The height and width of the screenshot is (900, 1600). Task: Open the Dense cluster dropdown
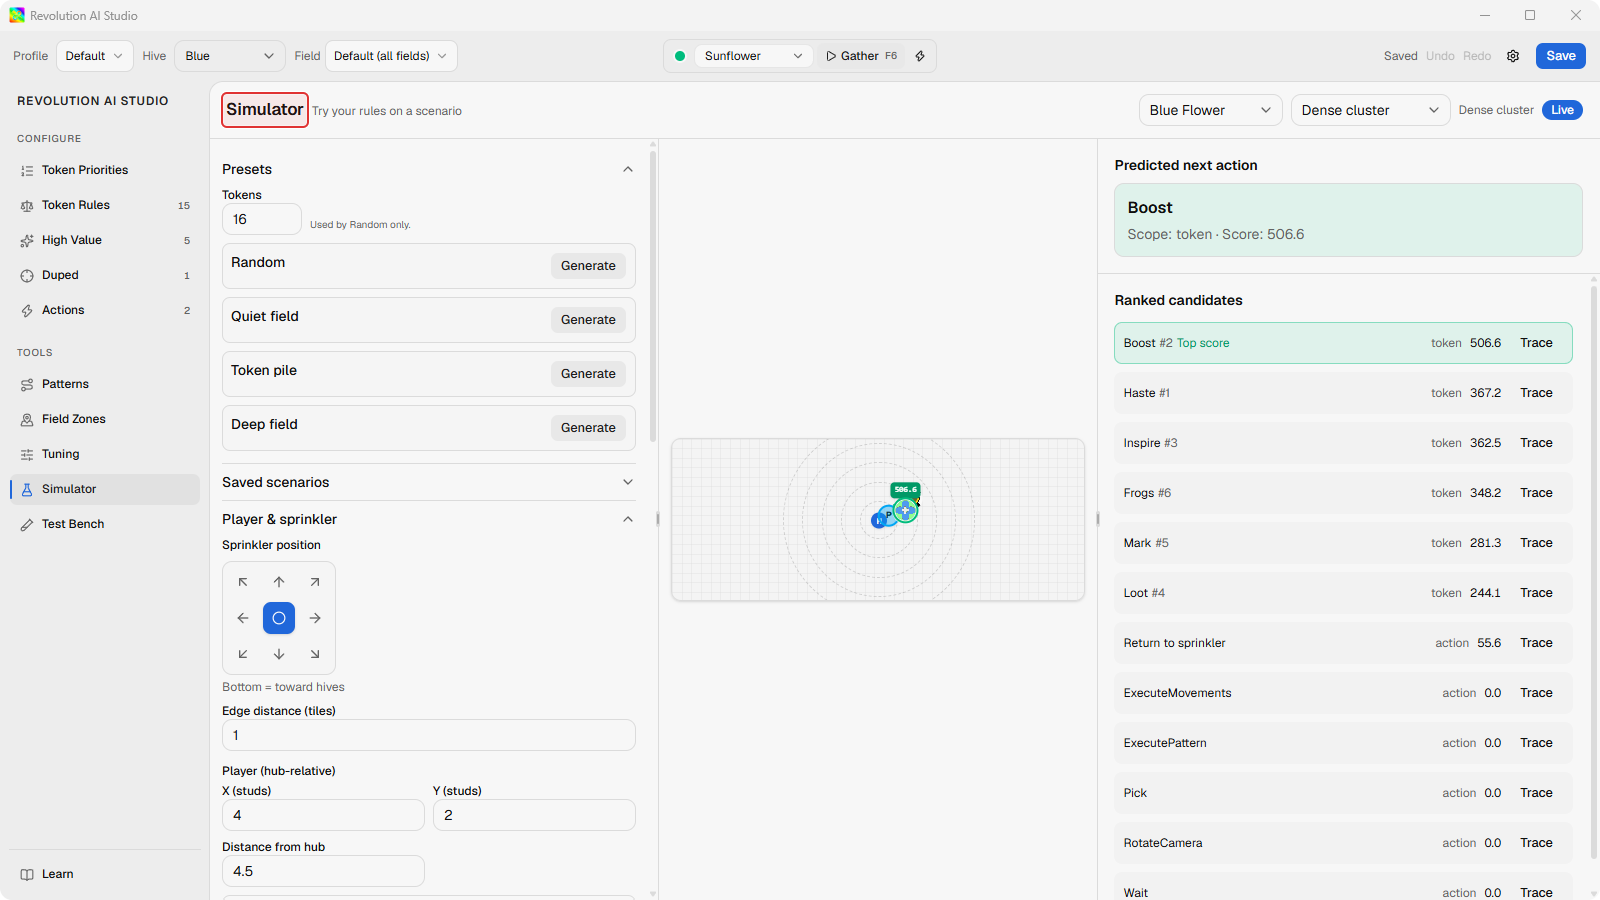point(1371,110)
